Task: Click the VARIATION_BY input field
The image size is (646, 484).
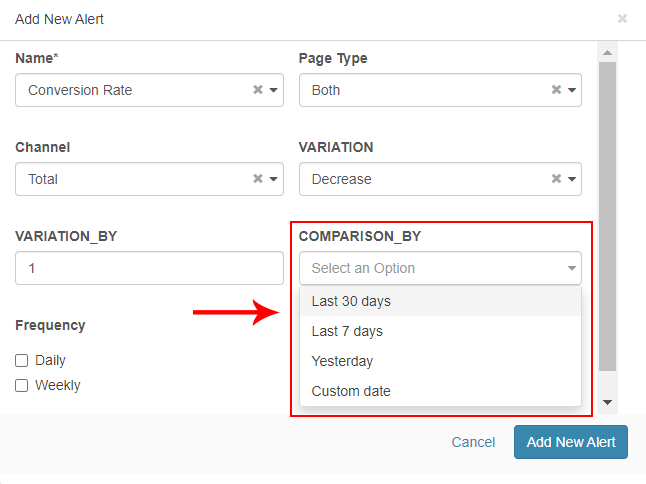Action: pos(149,268)
